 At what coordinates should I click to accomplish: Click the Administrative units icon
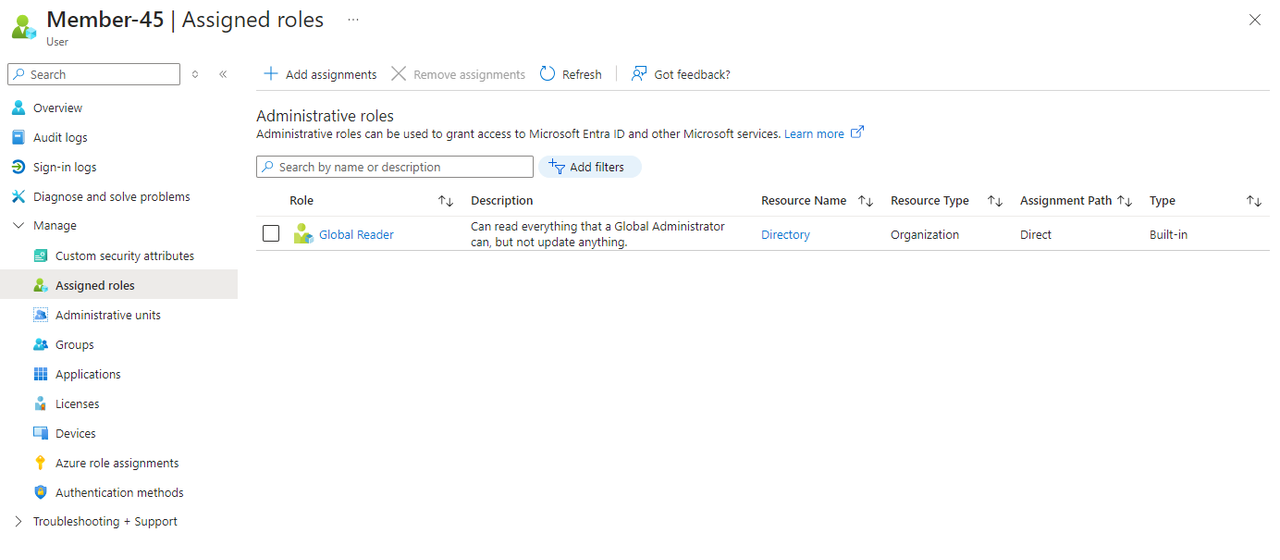click(x=40, y=315)
